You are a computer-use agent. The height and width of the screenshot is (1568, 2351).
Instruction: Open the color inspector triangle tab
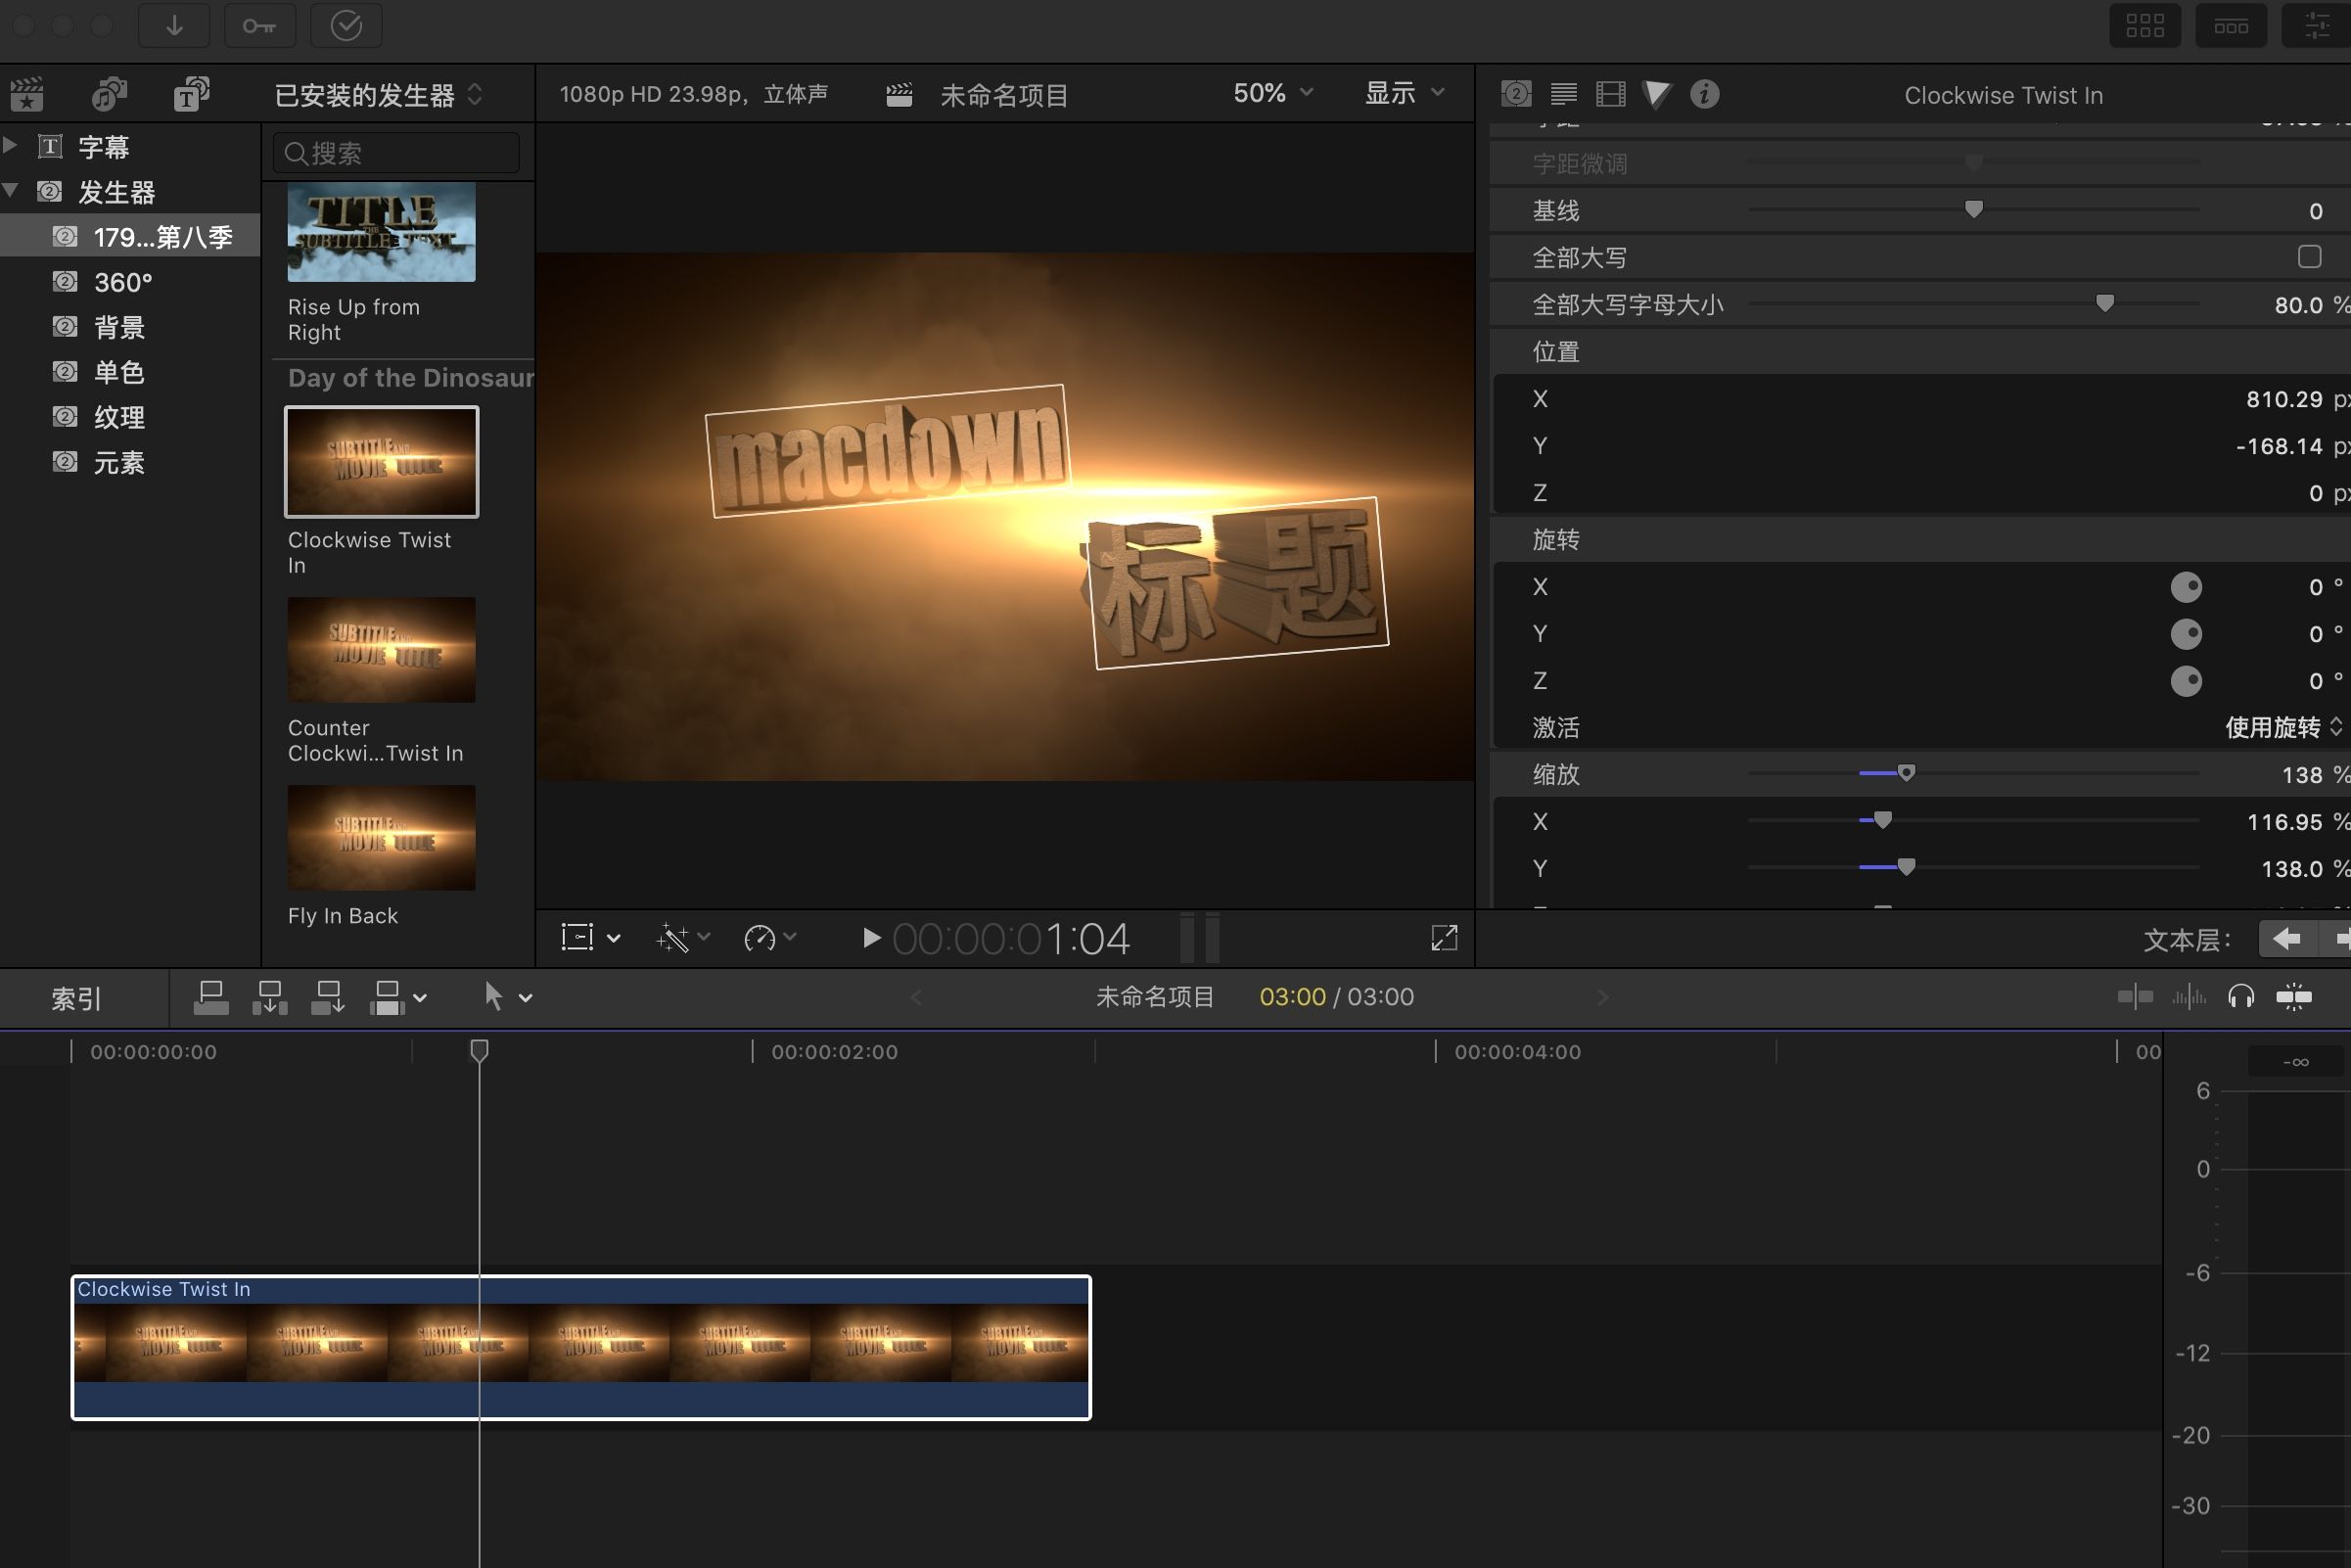point(1657,94)
